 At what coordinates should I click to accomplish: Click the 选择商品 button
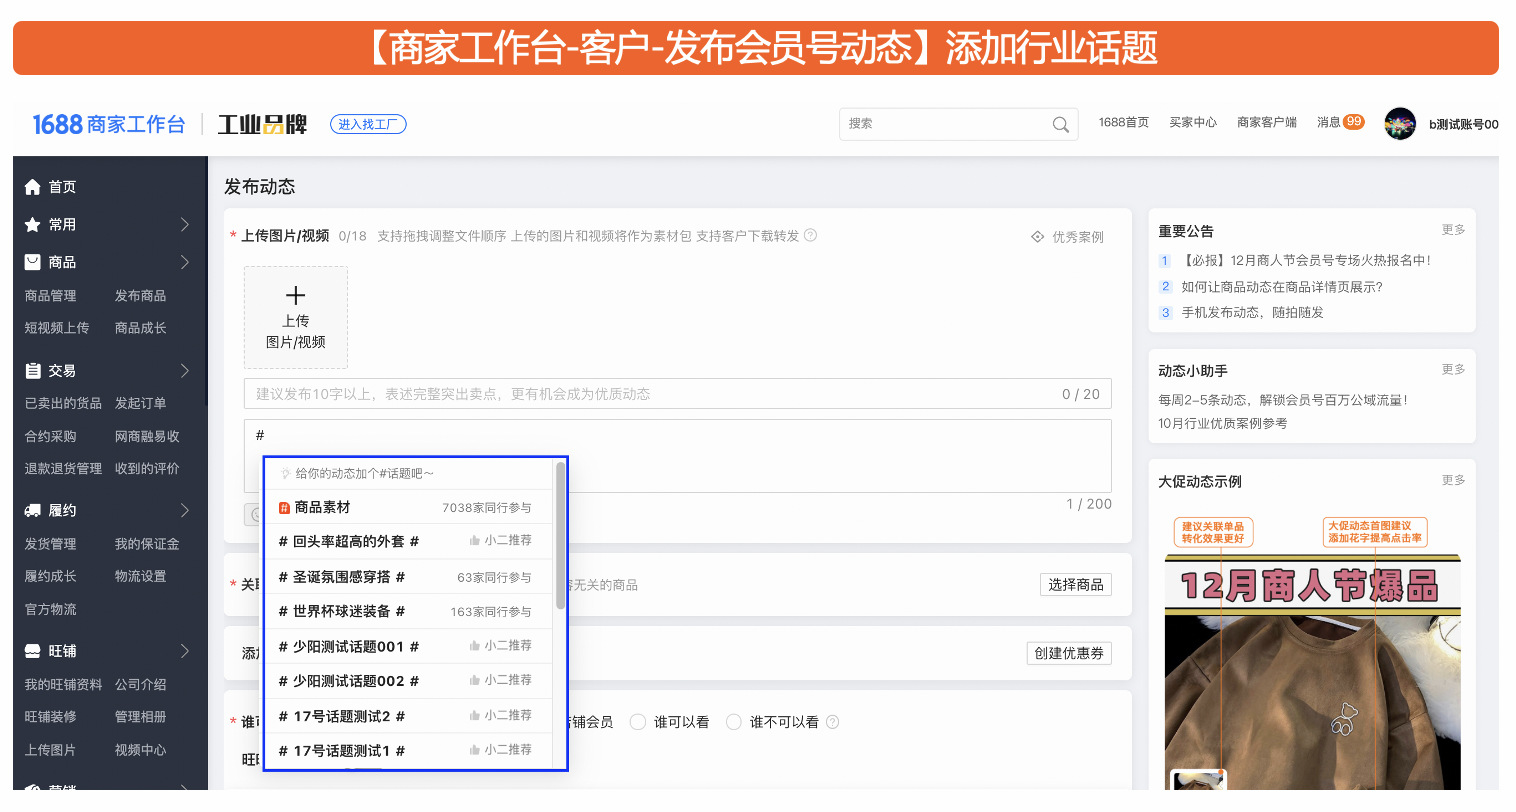point(1075,585)
